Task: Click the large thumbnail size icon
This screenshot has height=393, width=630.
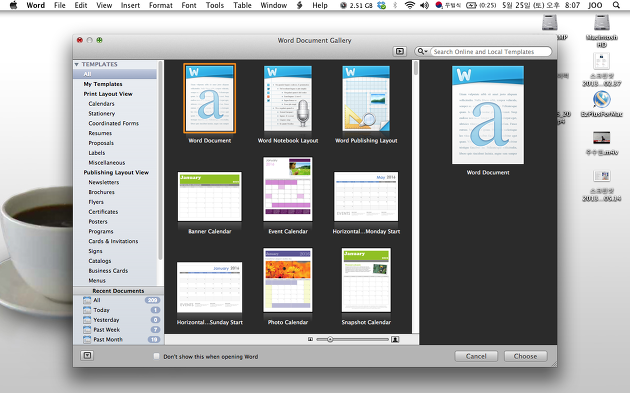Action: [395, 340]
